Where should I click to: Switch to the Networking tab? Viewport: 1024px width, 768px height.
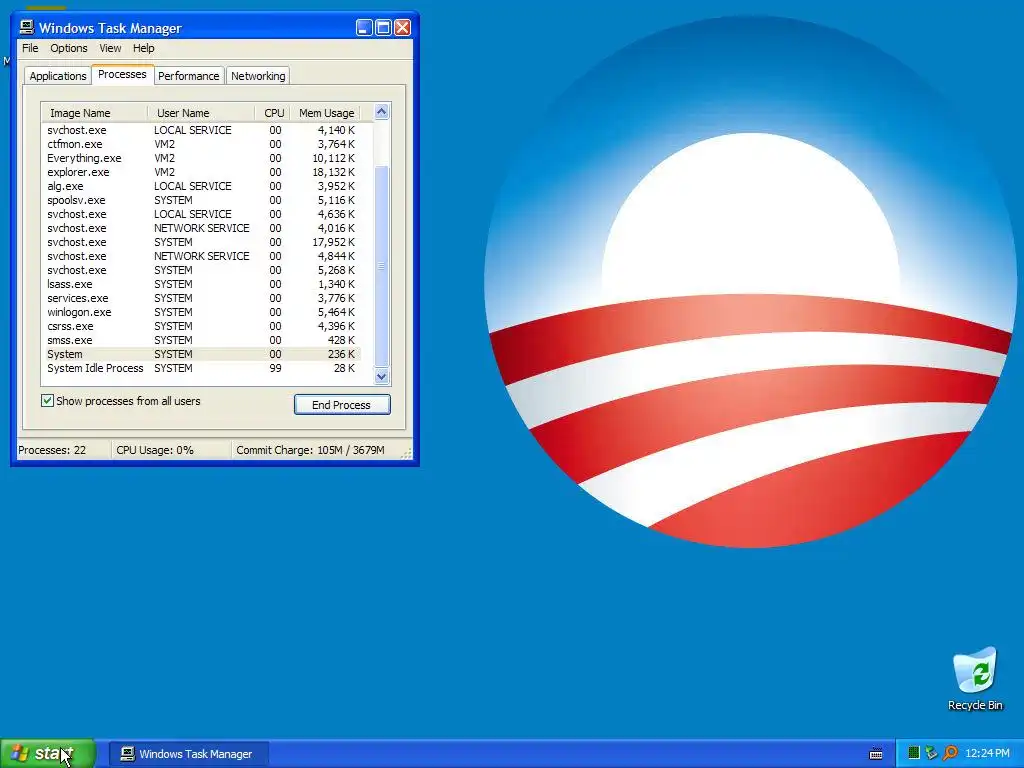coord(258,76)
